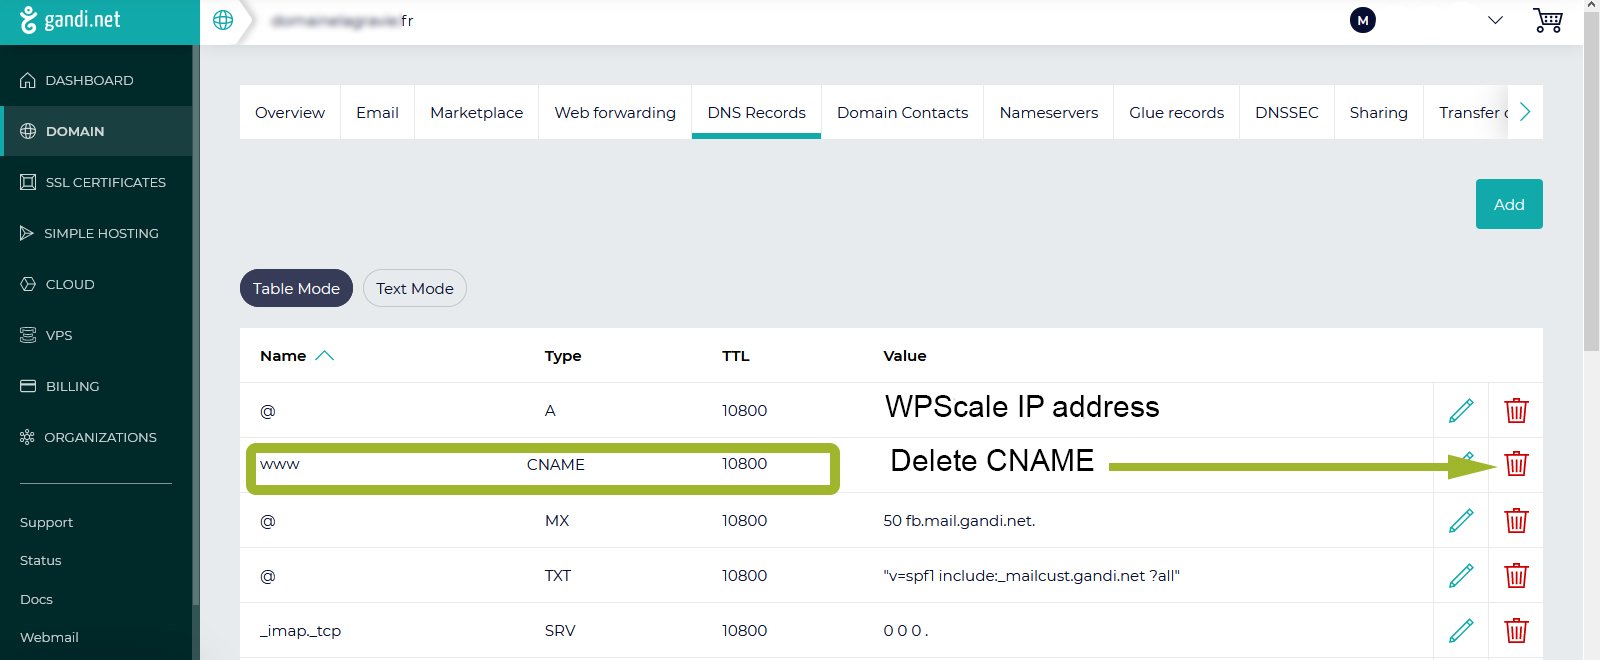Viewport: 1600px width, 660px height.
Task: Delete the www CNAME record trash icon
Action: click(1516, 464)
